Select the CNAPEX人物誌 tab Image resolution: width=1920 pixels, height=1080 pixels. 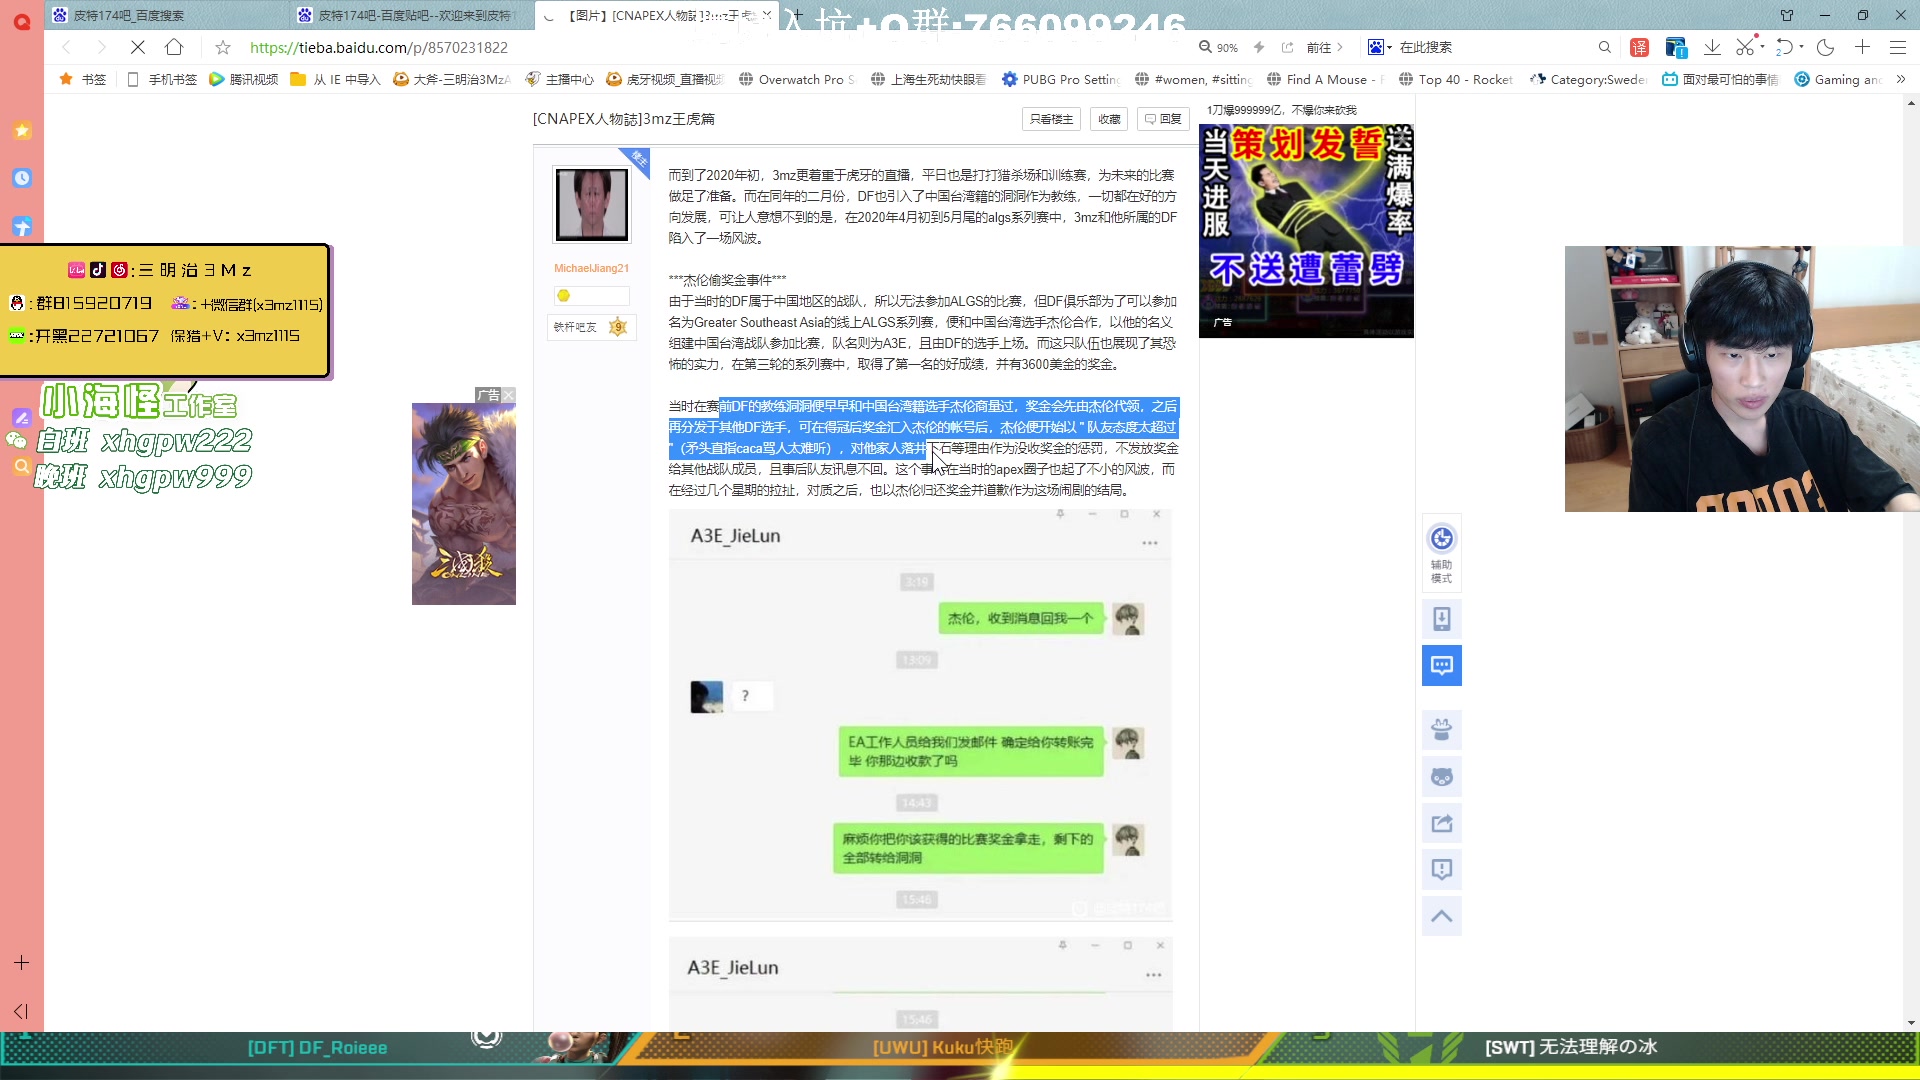[x=655, y=15]
